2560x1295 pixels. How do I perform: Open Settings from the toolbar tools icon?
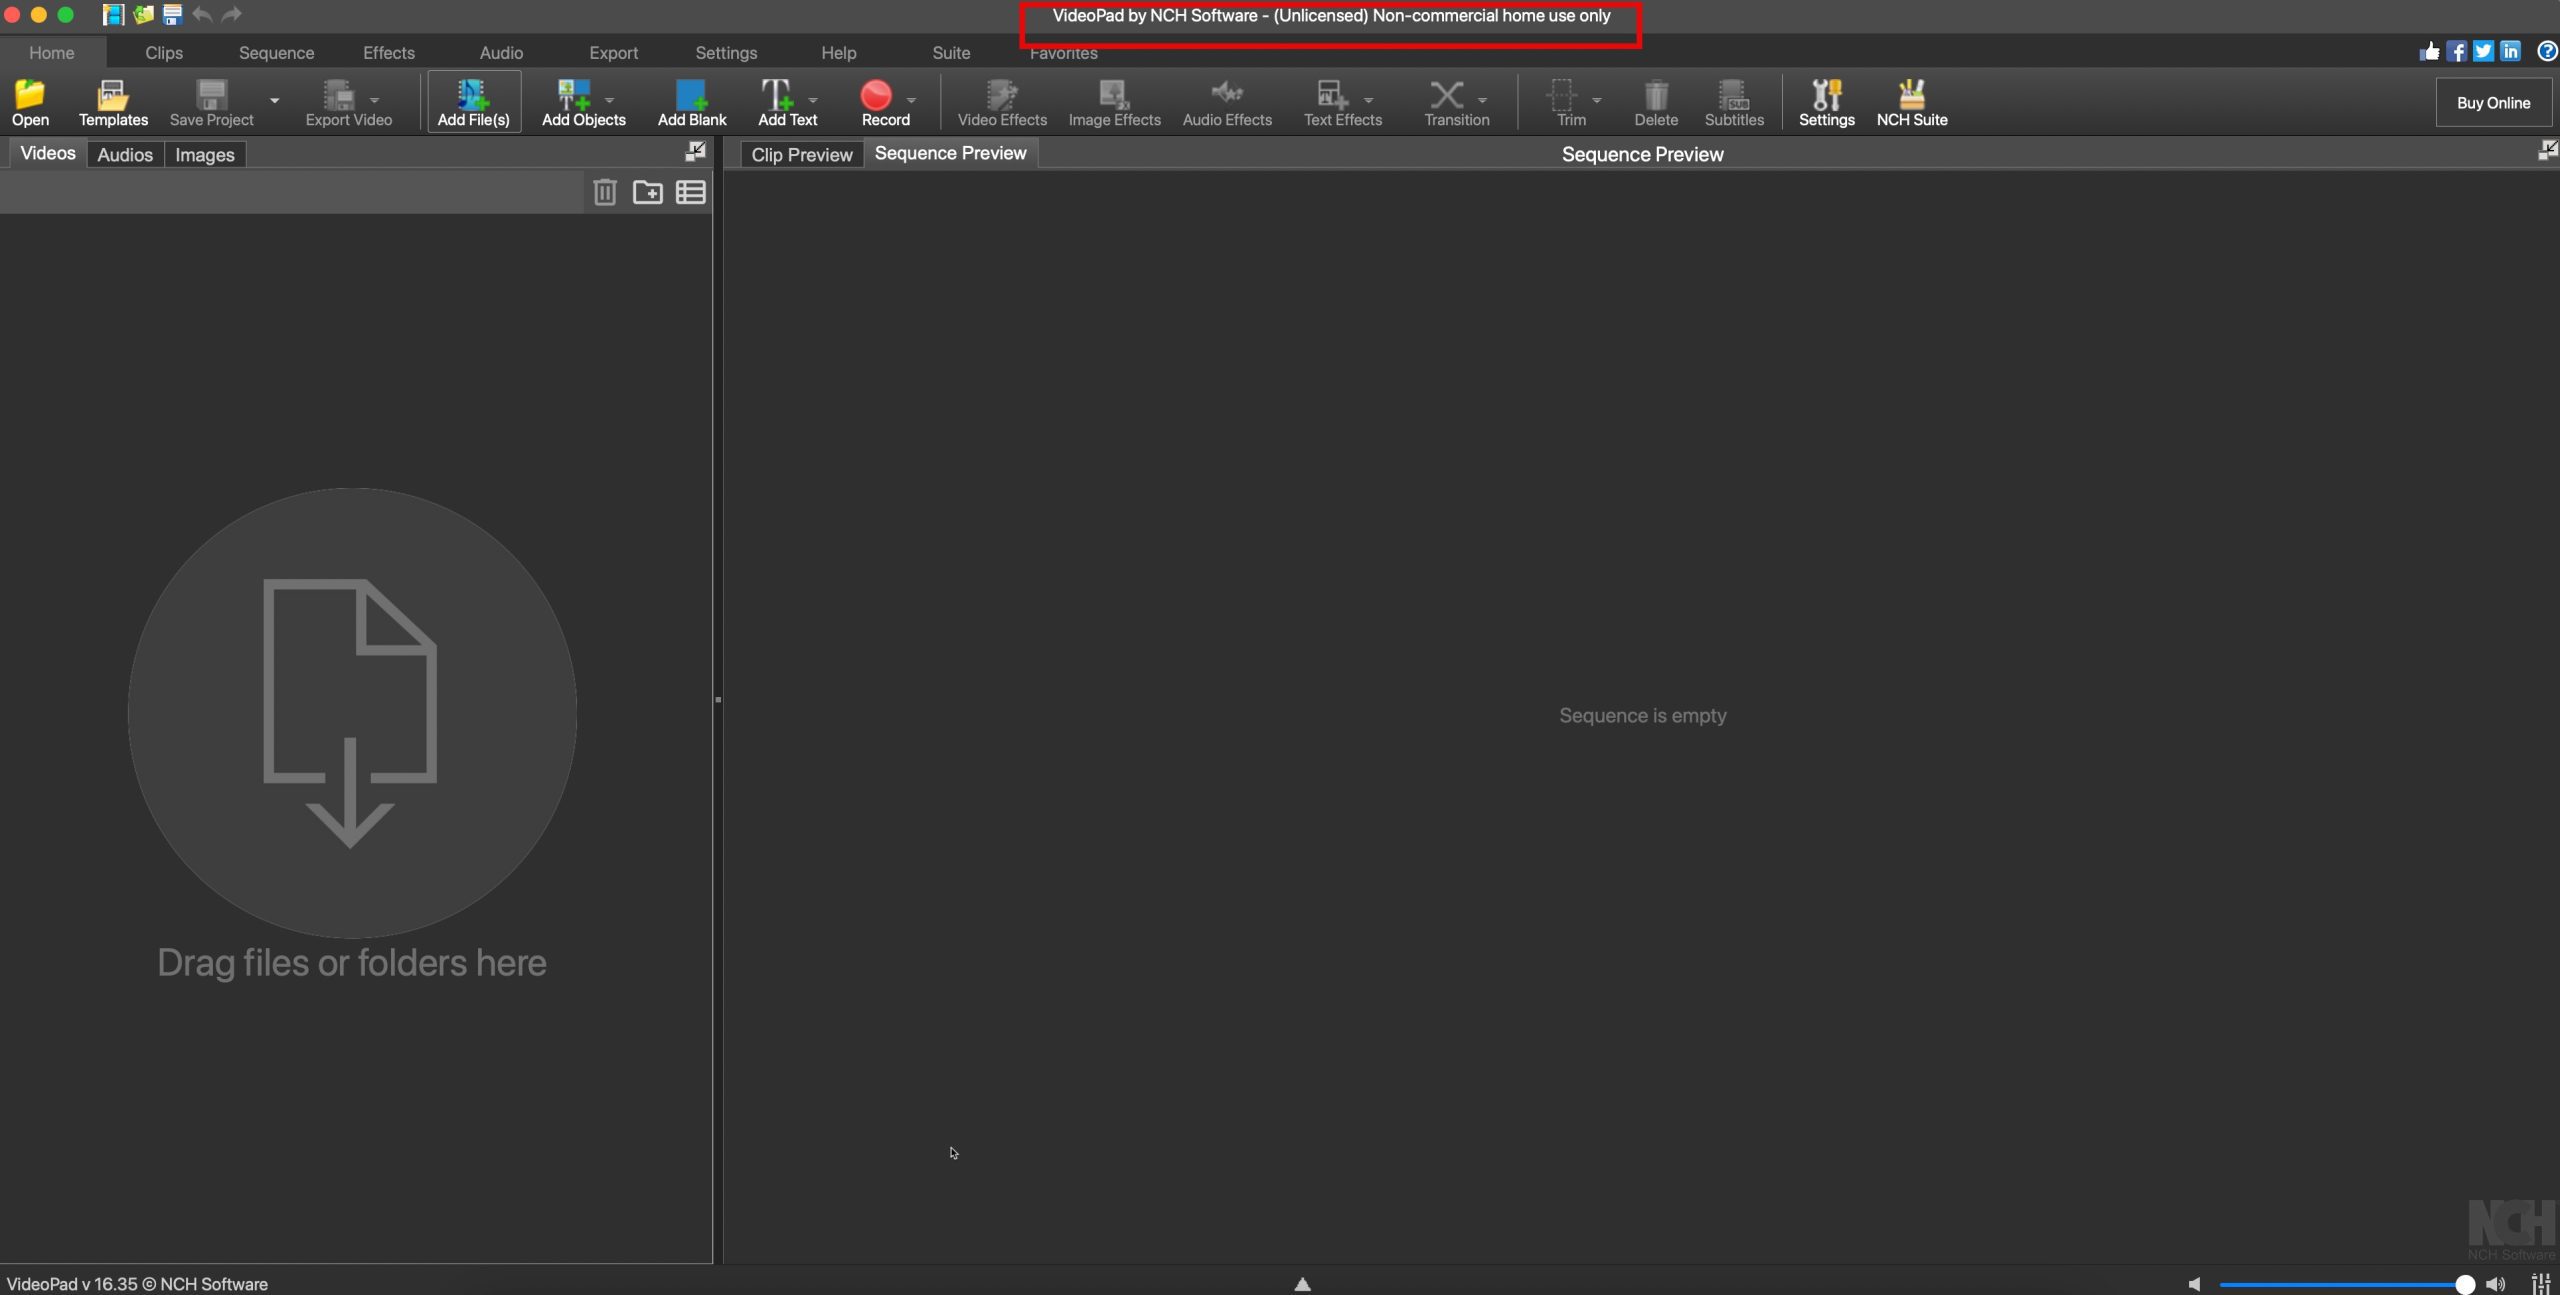pyautogui.click(x=1826, y=96)
